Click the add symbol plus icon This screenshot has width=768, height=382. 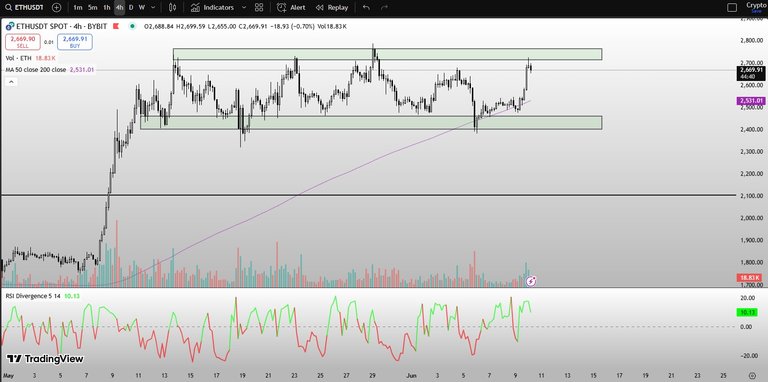57,7
